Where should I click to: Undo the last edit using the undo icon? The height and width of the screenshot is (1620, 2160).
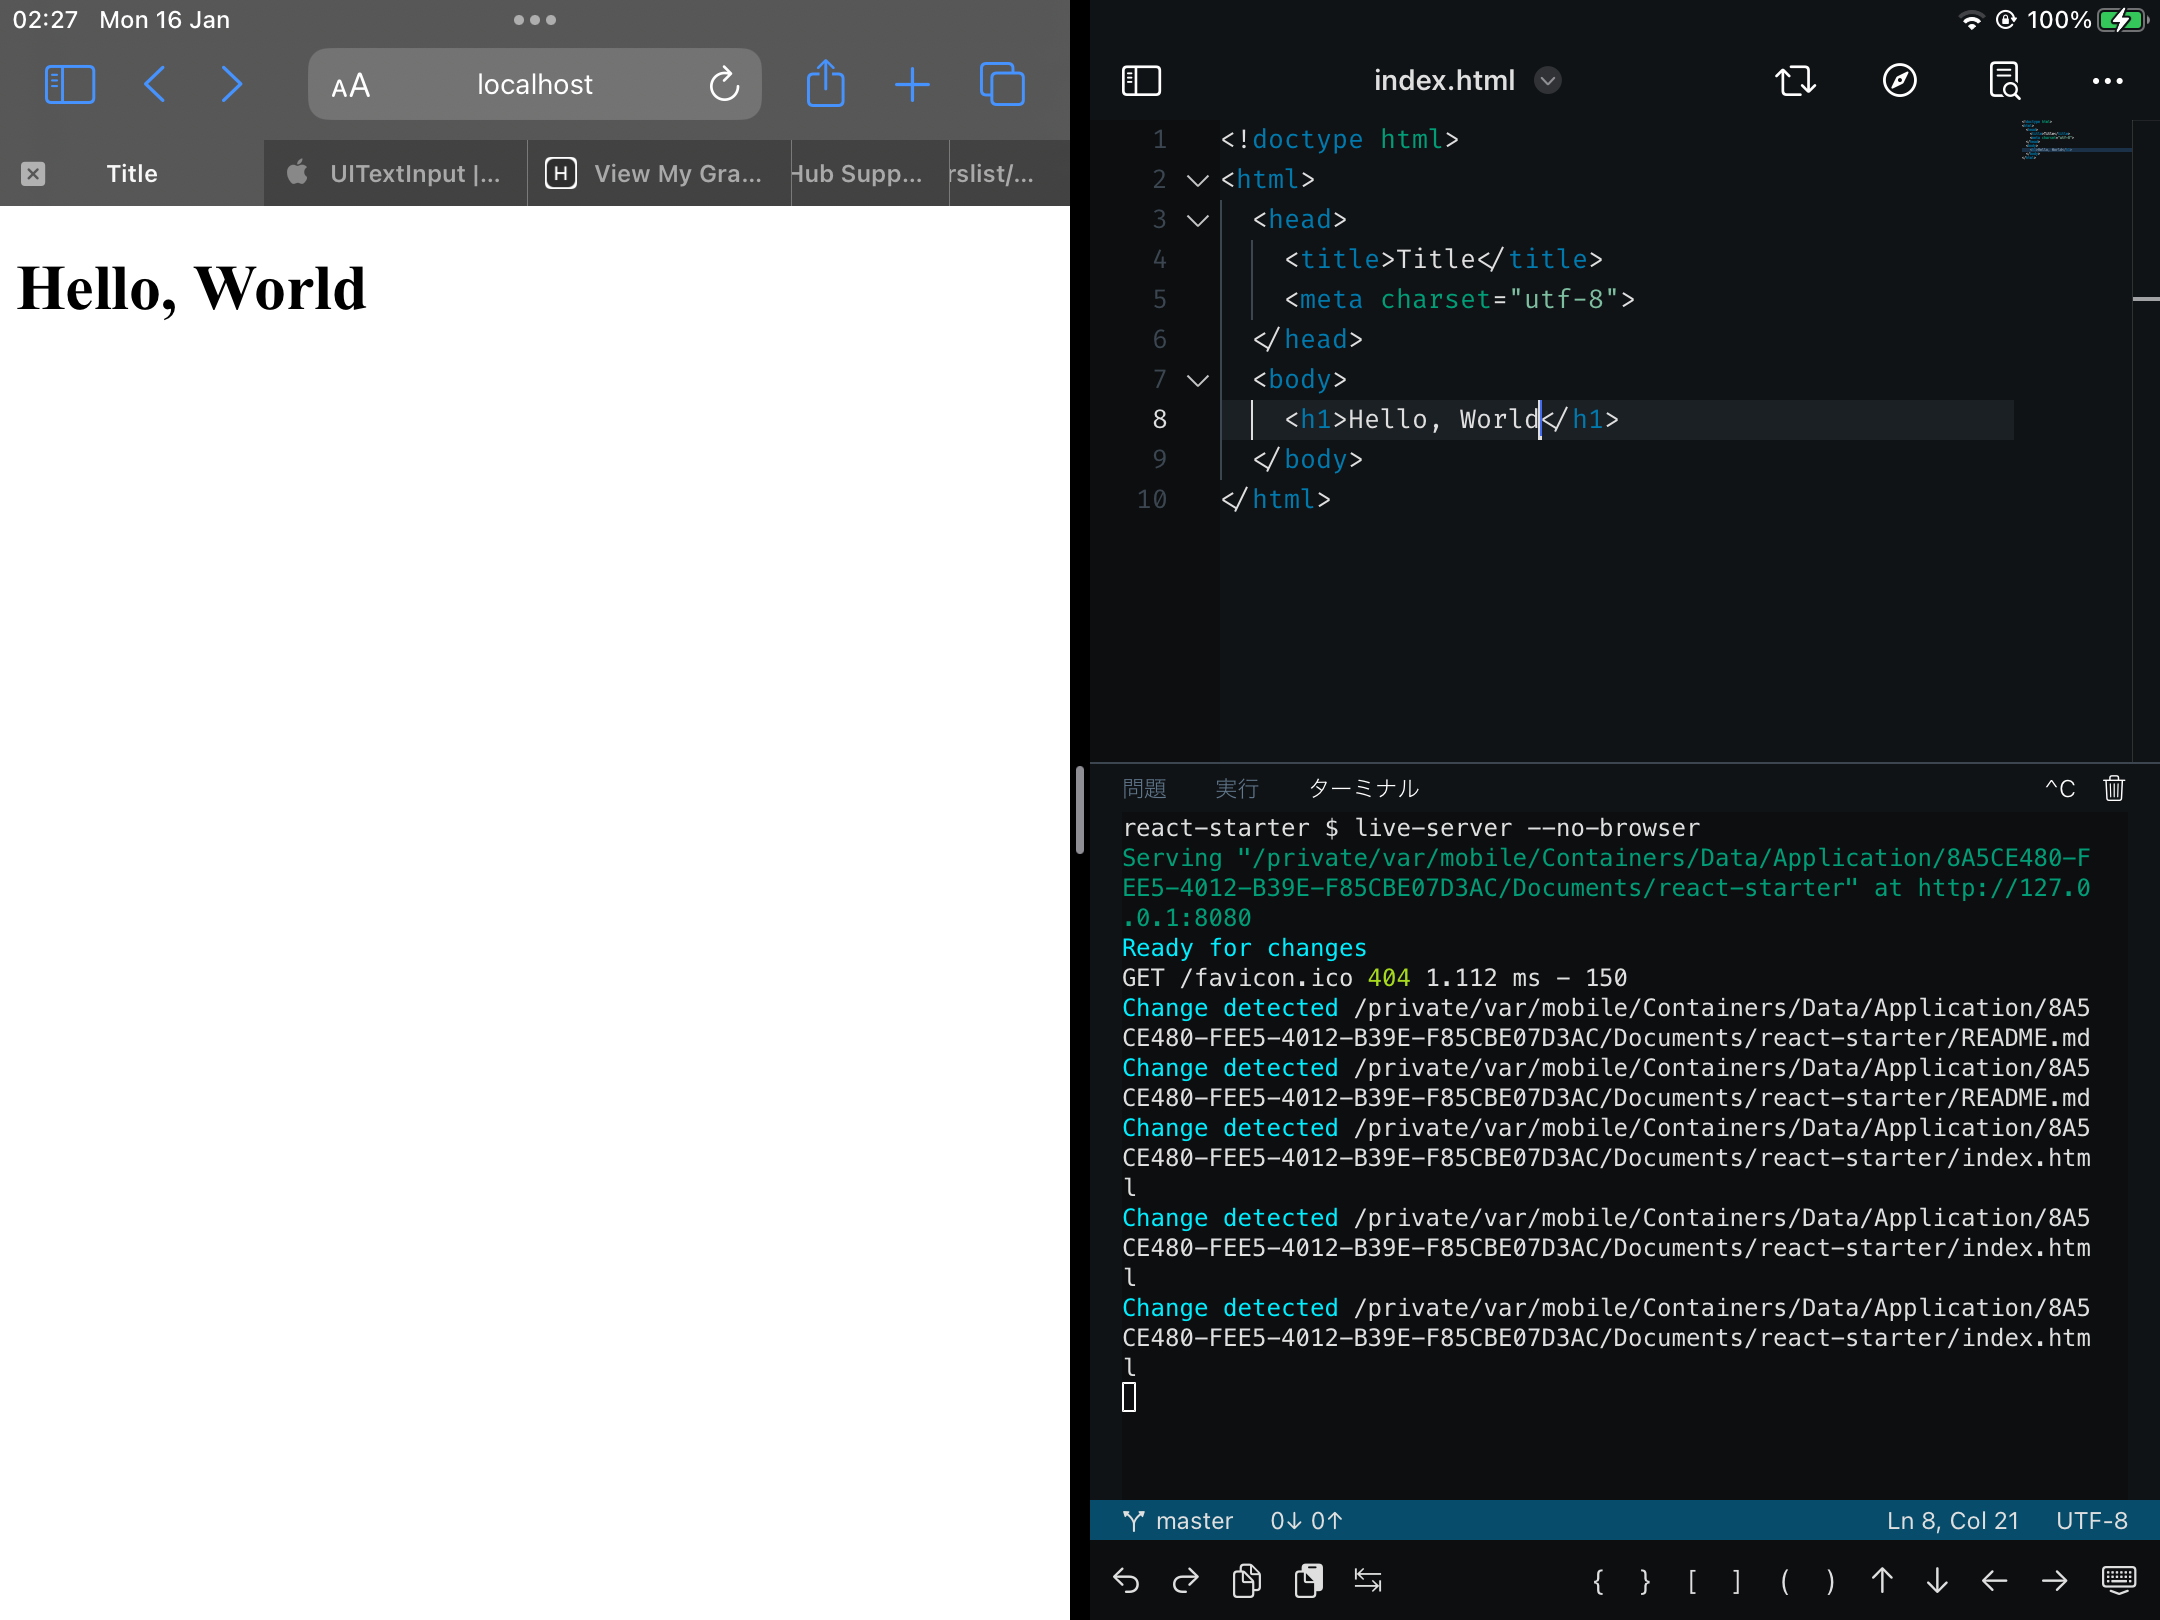point(1126,1580)
